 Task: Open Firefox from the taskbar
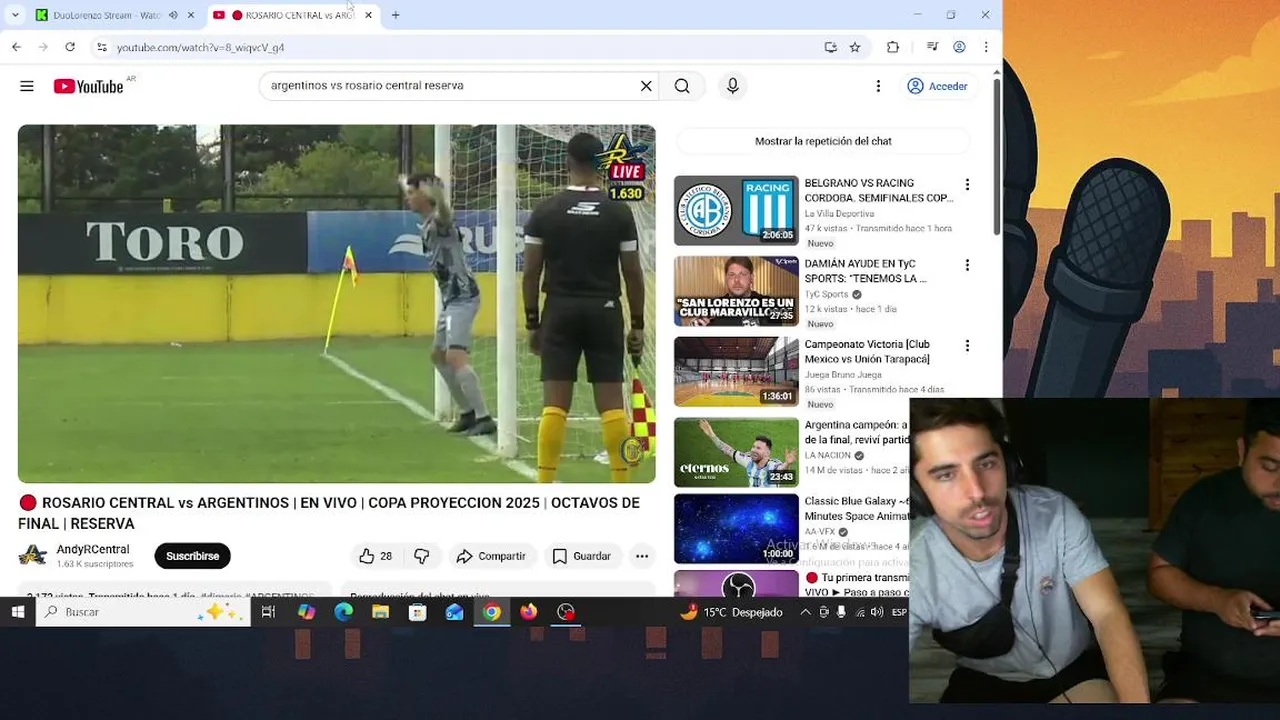pos(529,612)
